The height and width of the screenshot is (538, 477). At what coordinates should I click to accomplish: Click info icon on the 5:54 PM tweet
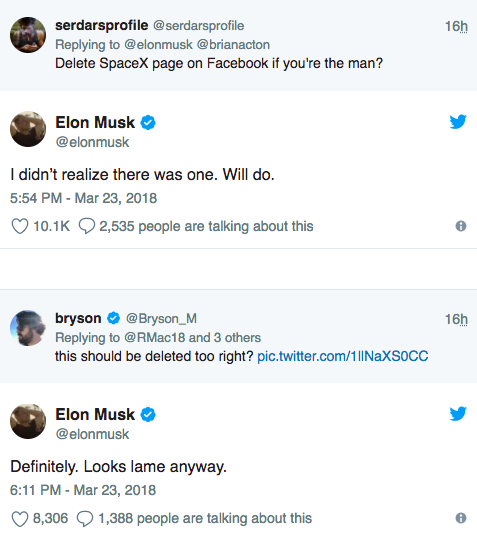pyautogui.click(x=461, y=226)
